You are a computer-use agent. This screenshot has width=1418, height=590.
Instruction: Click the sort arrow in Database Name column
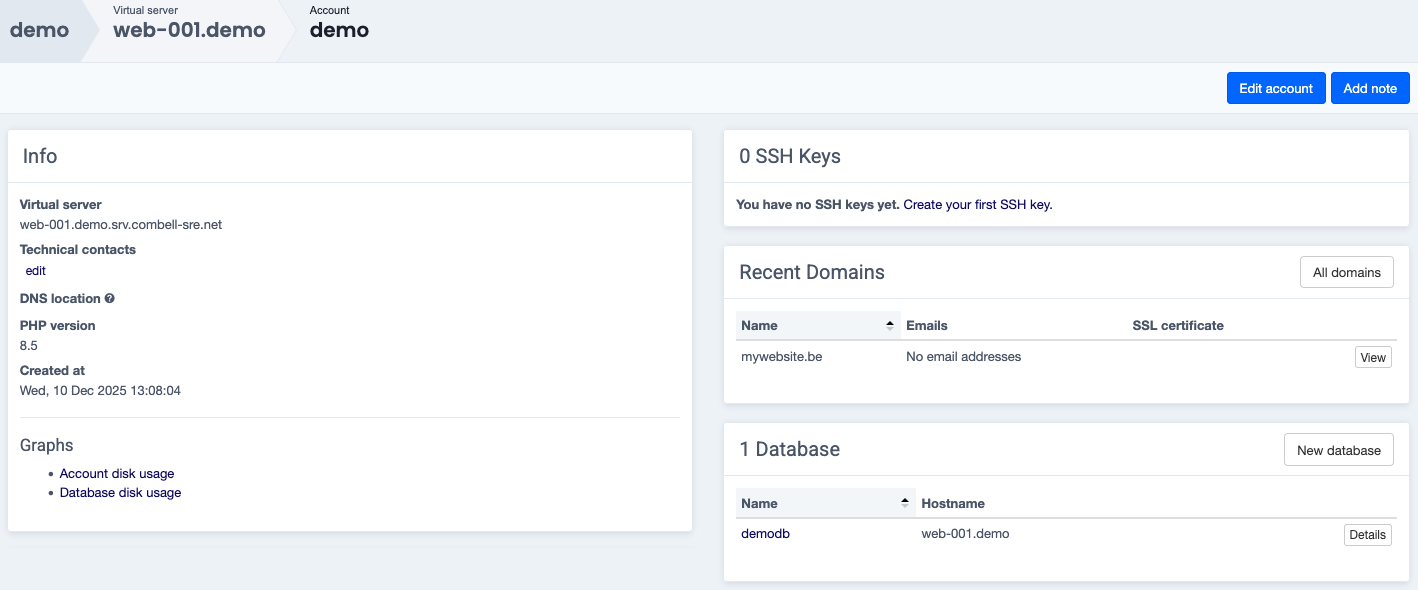click(905, 503)
